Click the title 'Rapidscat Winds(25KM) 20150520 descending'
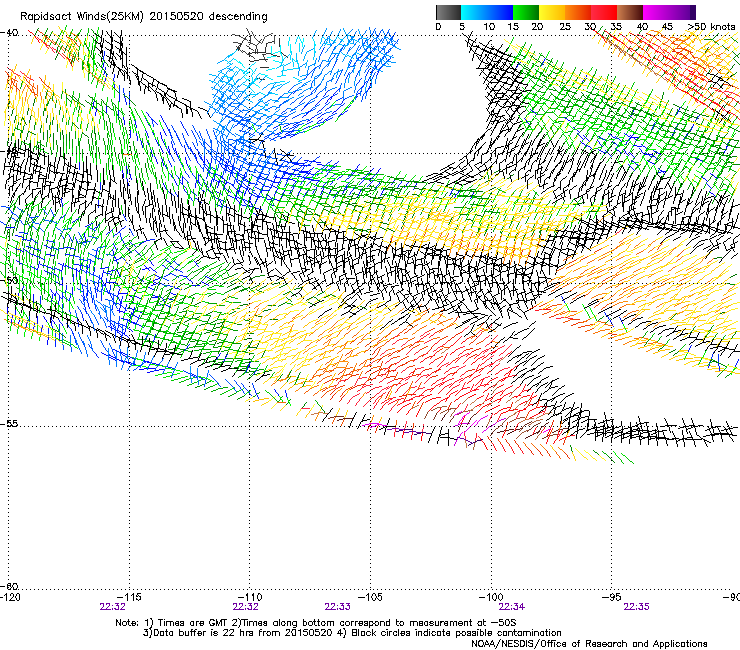Viewport: 740px width, 650px height. [143, 17]
